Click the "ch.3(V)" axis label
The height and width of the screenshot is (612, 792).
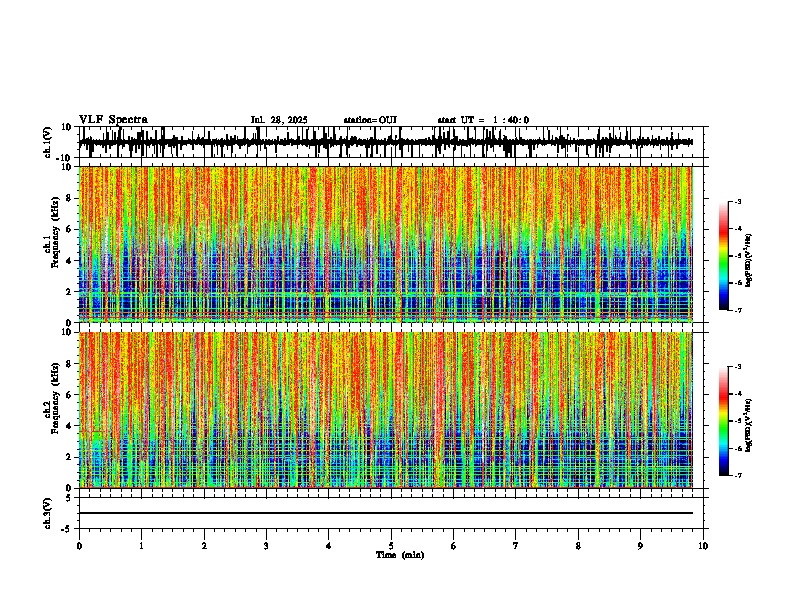48,514
